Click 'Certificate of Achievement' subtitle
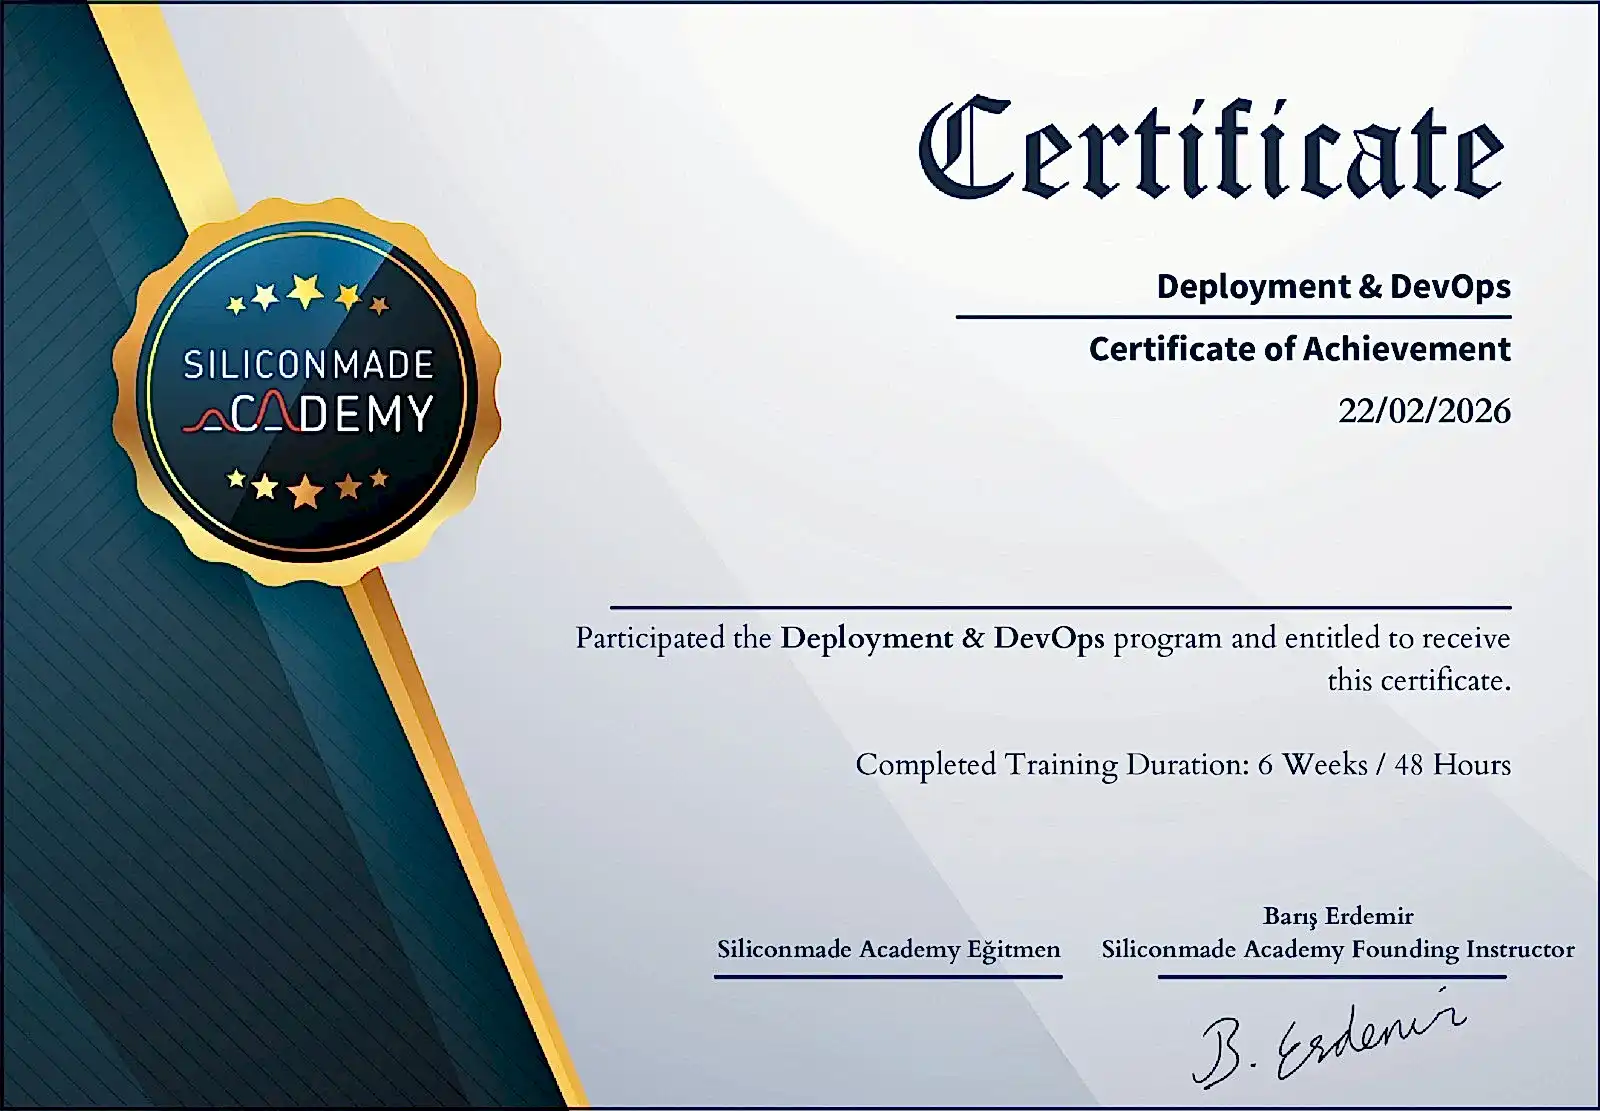Screen dimensions: 1600x1111 (1299, 349)
